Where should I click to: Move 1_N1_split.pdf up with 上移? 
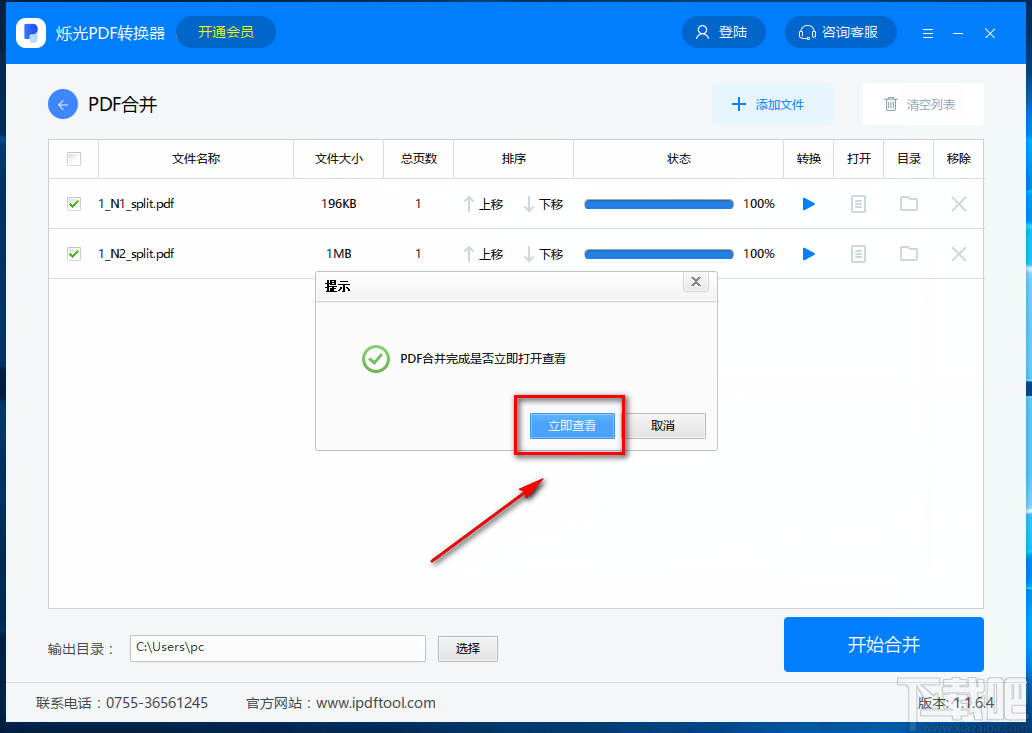[x=483, y=204]
